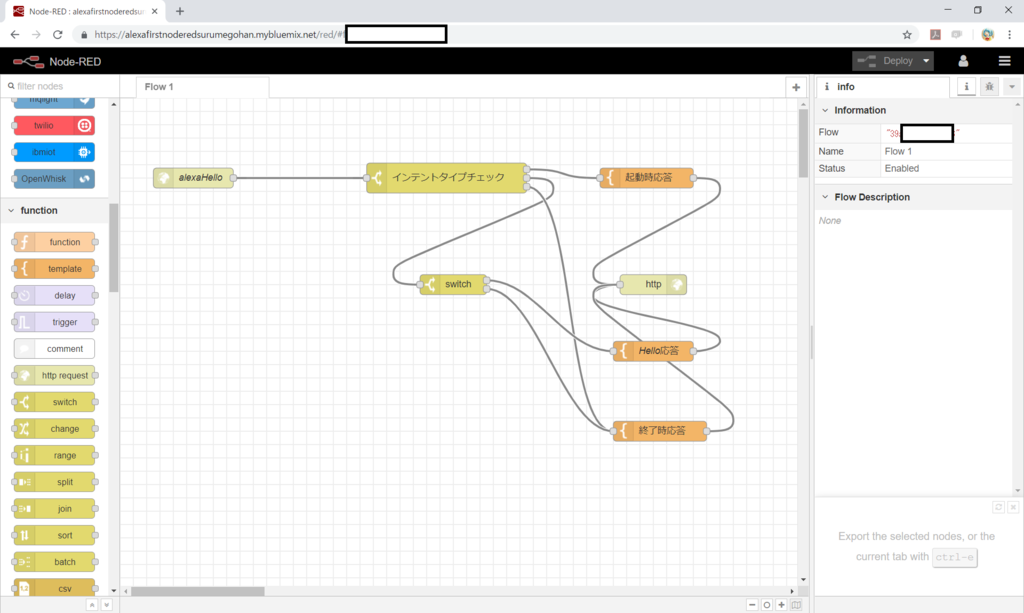Open the Deploy options dropdown arrow
This screenshot has height=613, width=1024.
click(926, 61)
